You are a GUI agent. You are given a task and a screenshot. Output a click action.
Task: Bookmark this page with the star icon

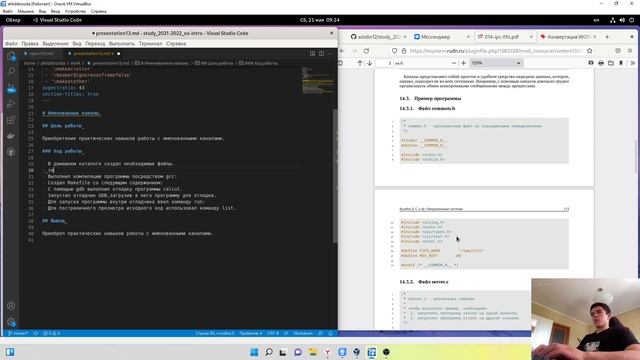point(589,51)
